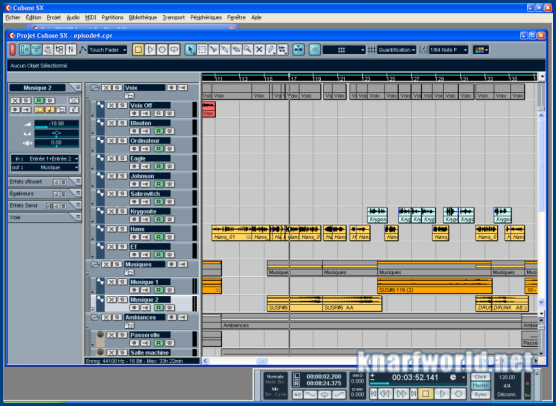Open the 1/64 Note quantize dropdown
Viewport: 556px width, 406px height.
pos(449,50)
